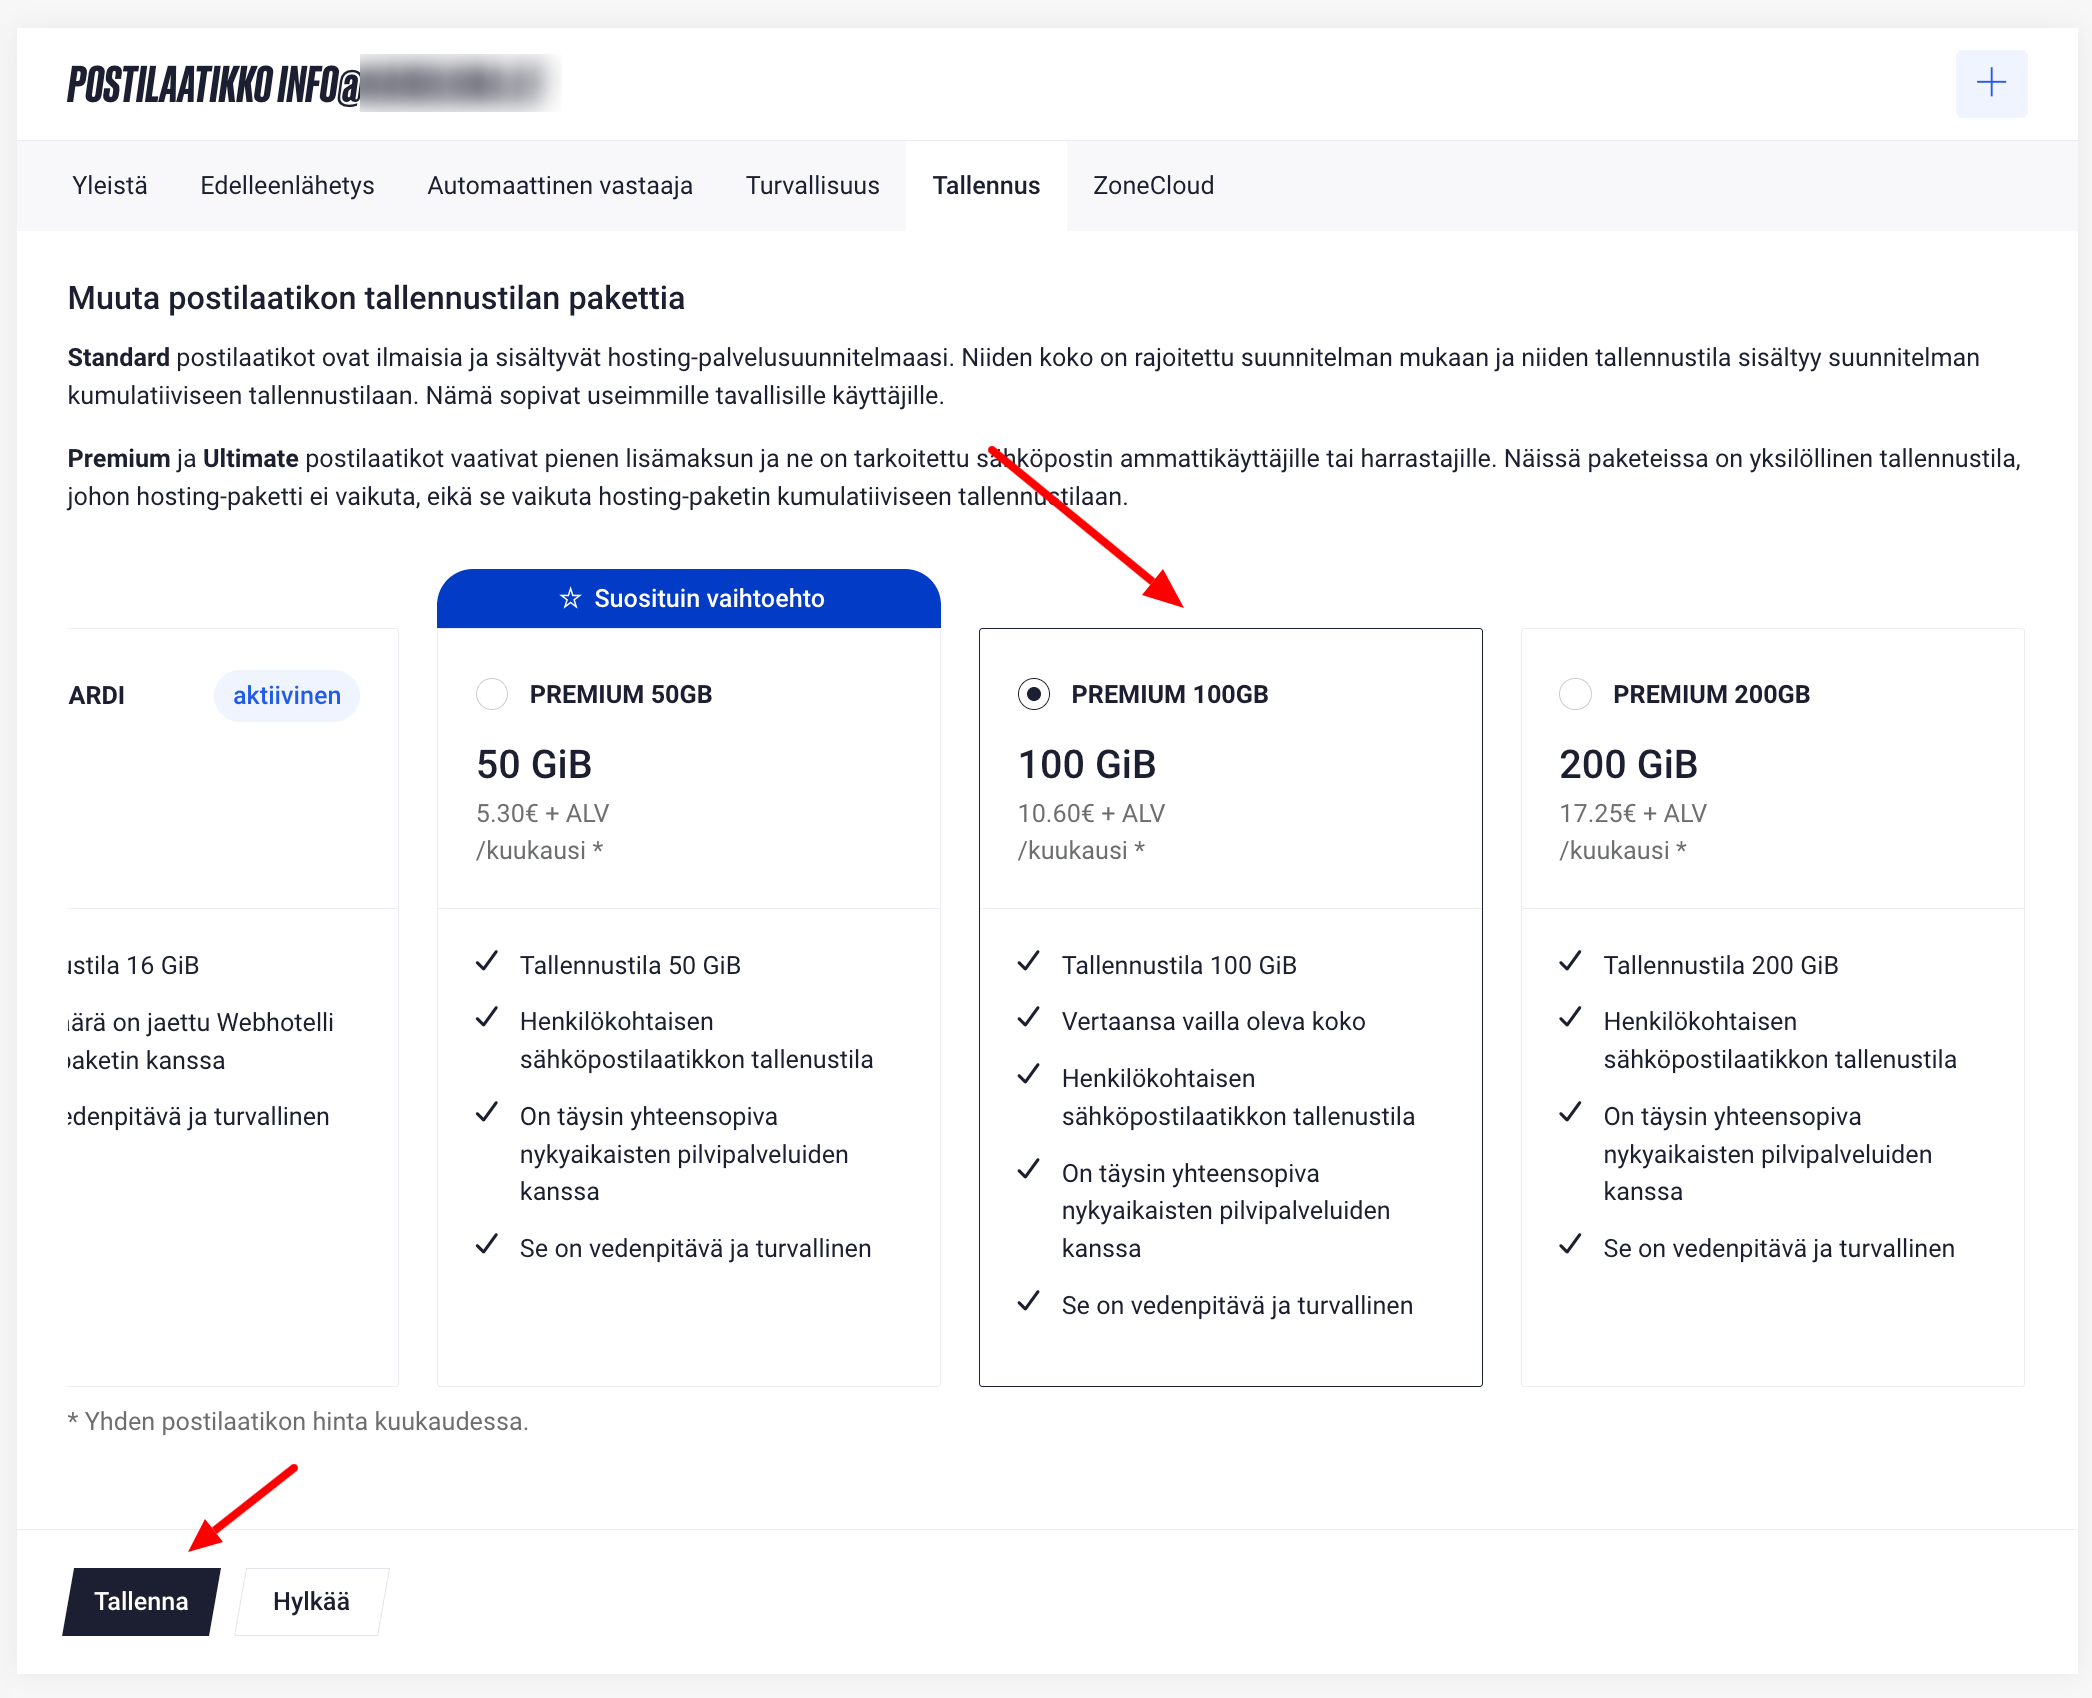The height and width of the screenshot is (1698, 2092).
Task: Click the 50 GiB plan size heading
Action: tap(534, 764)
